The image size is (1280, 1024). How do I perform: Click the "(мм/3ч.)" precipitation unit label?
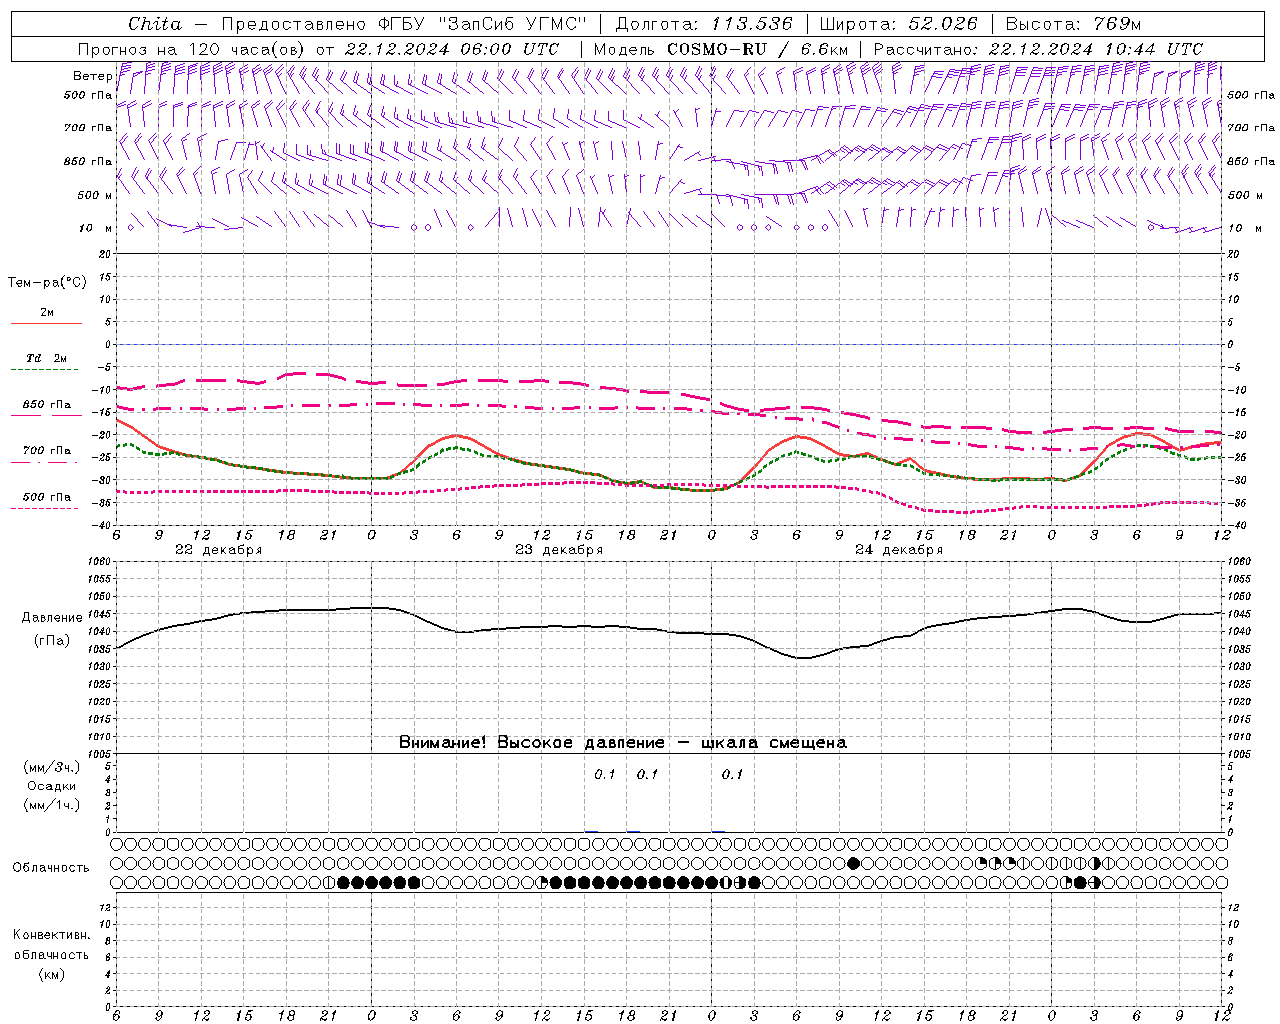coord(51,767)
